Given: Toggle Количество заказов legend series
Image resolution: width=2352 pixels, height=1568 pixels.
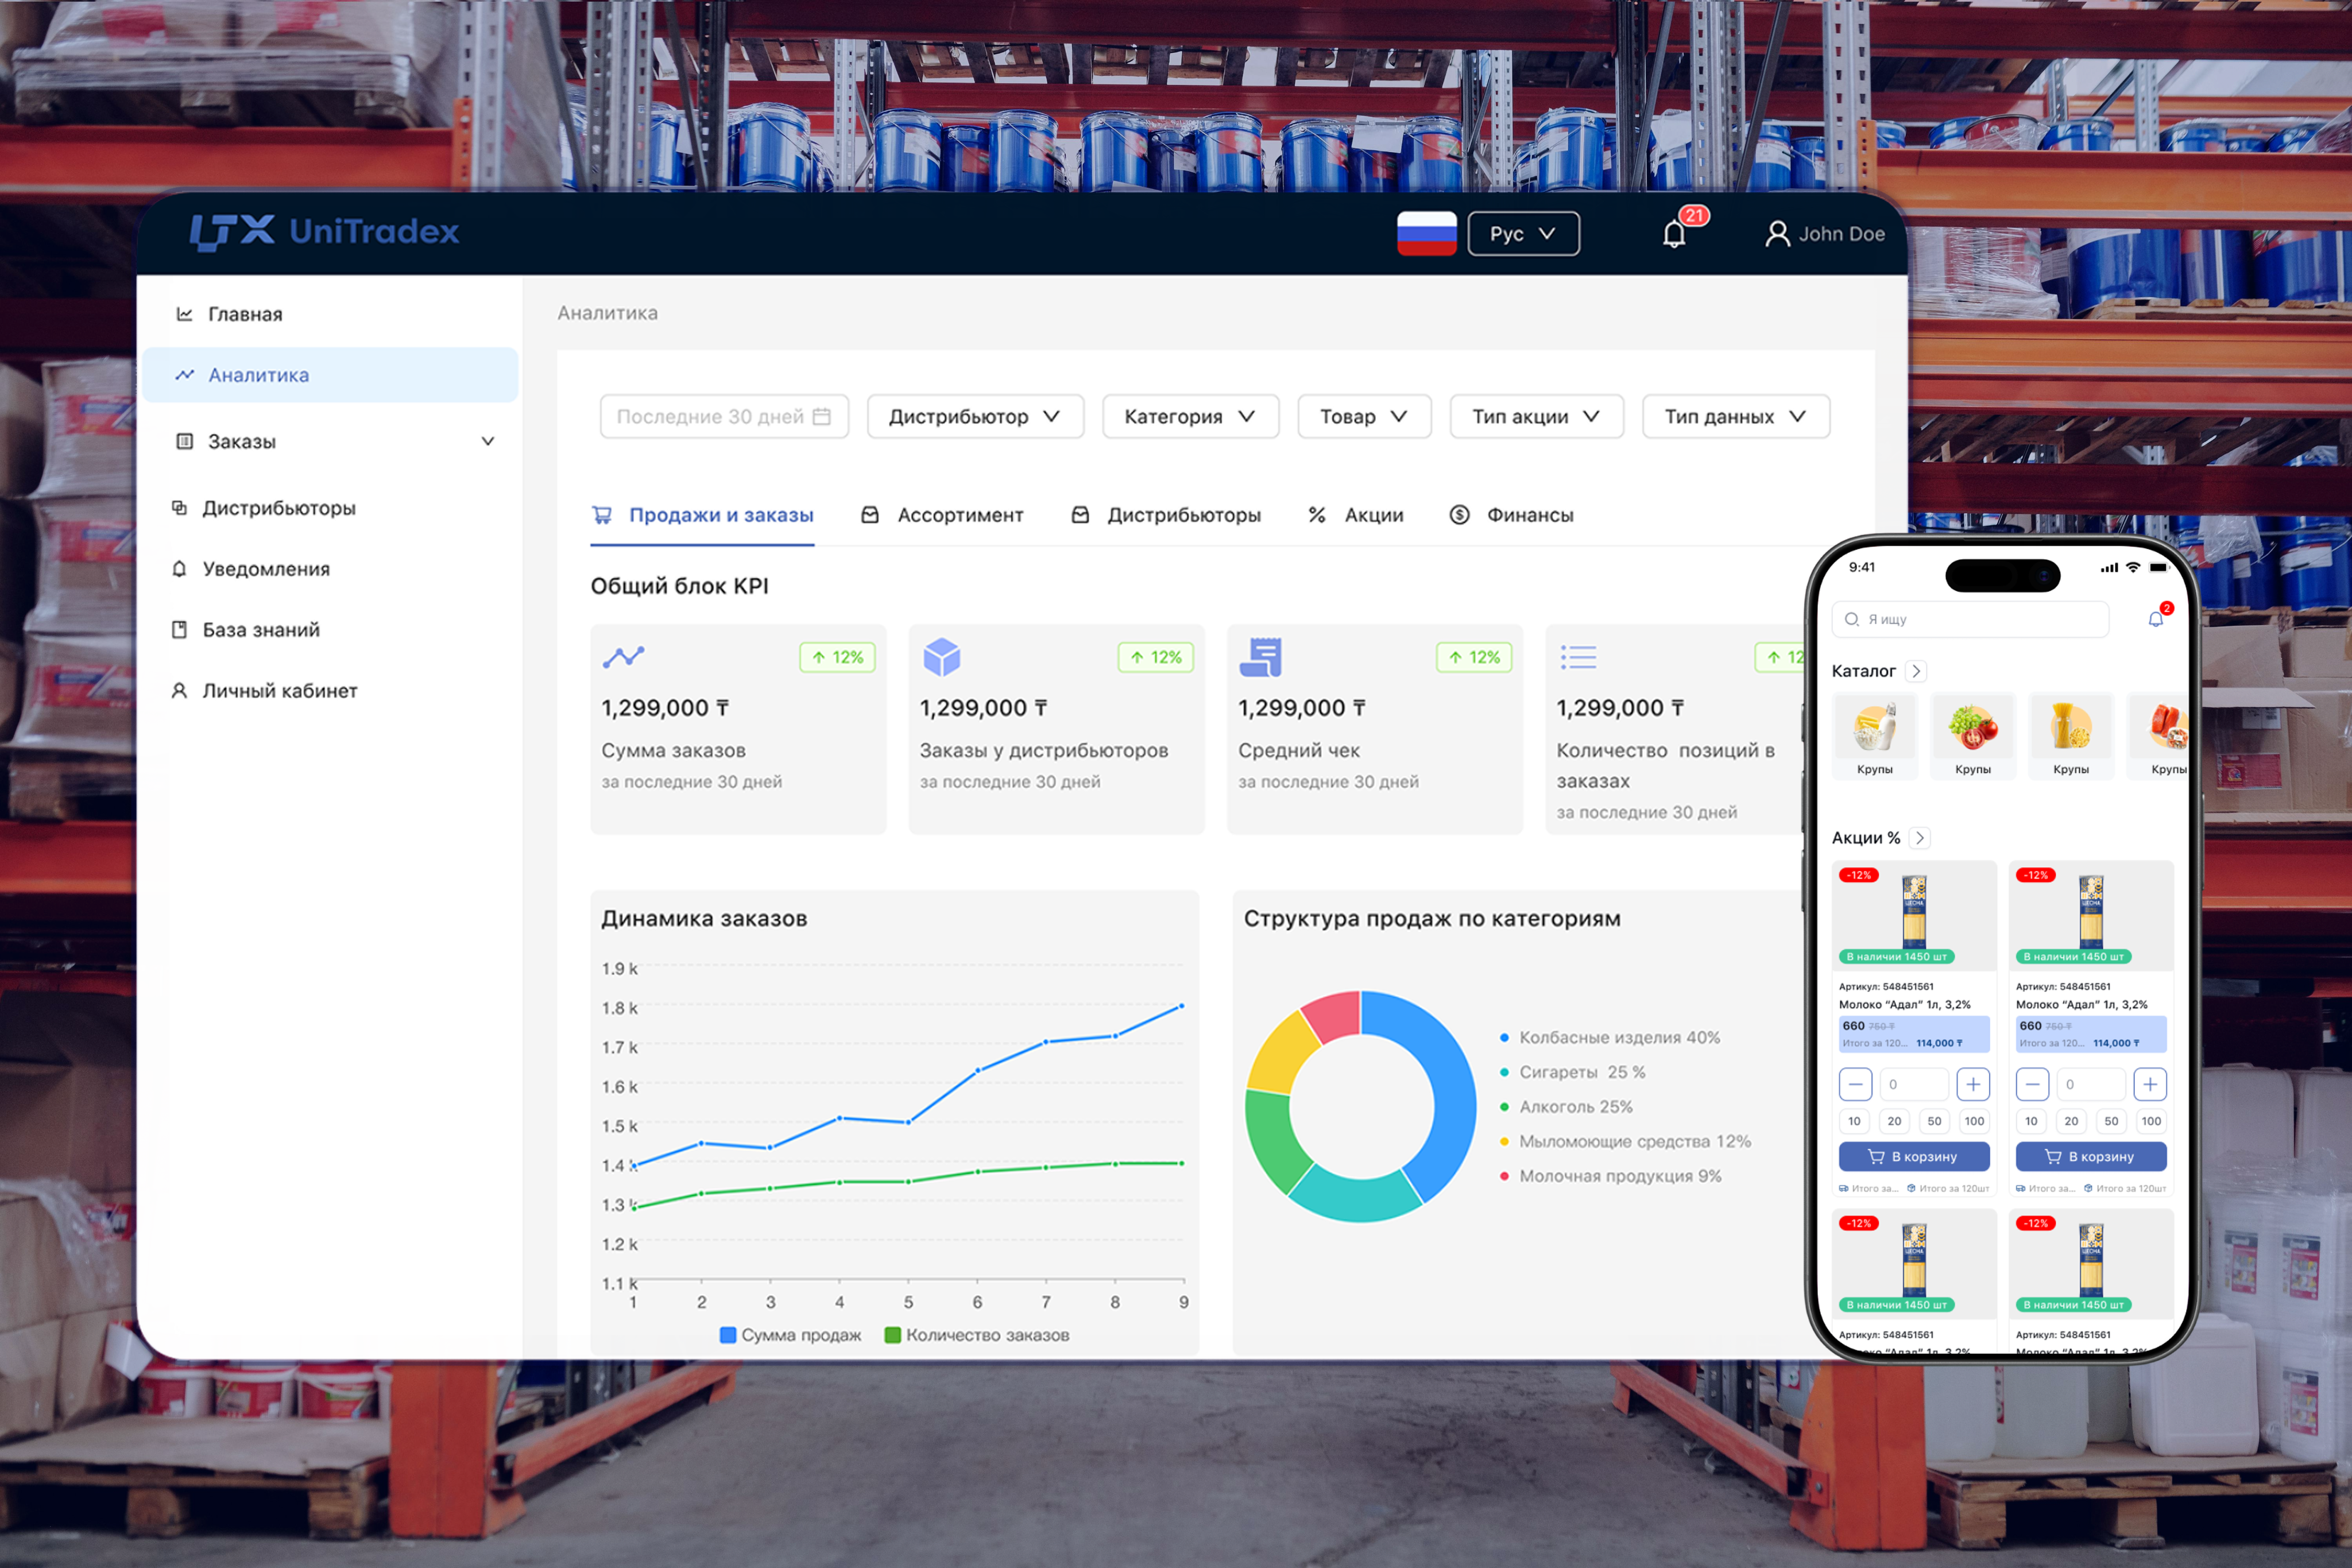Looking at the screenshot, I should click(x=977, y=1335).
